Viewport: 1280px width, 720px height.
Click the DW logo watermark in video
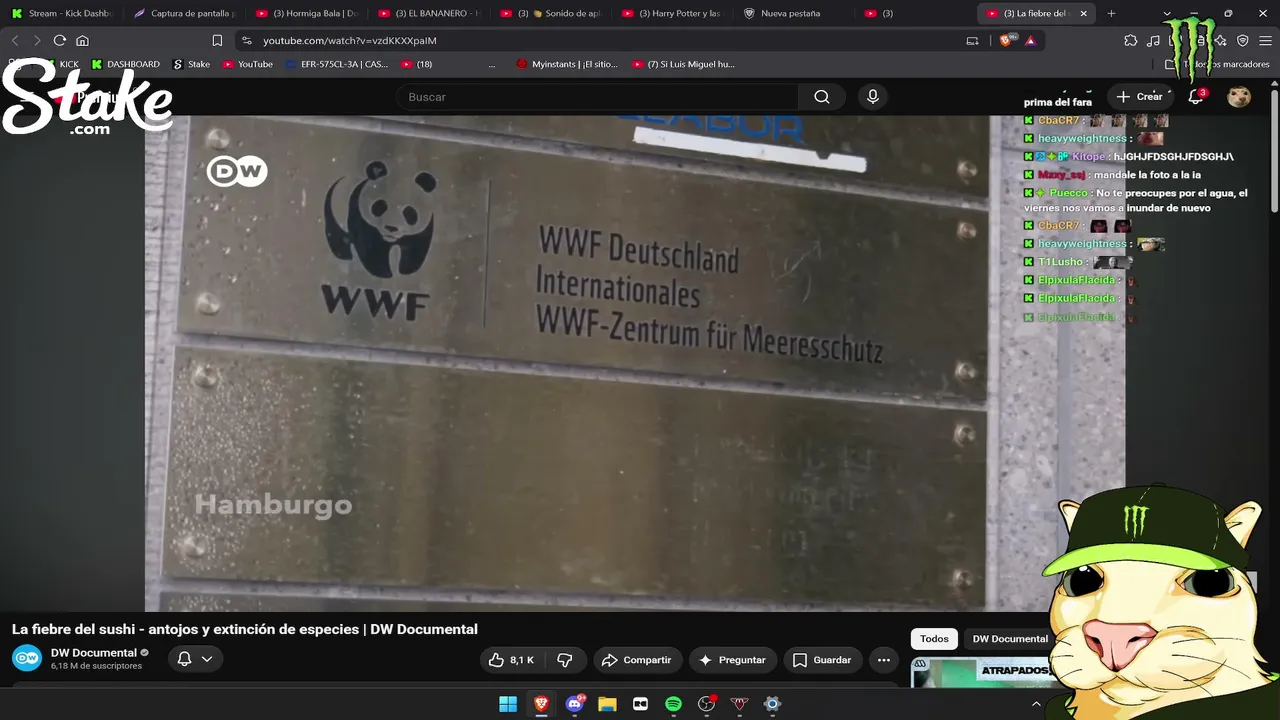click(237, 171)
